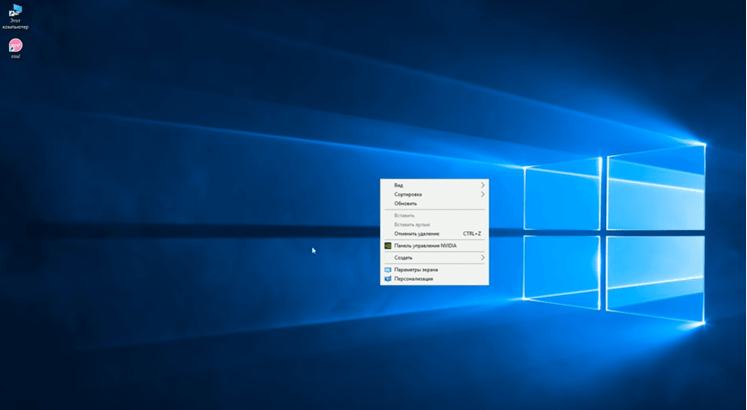Select the pink circular osu! desktop icon
Viewport: 747px width, 410px height.
(x=15, y=45)
